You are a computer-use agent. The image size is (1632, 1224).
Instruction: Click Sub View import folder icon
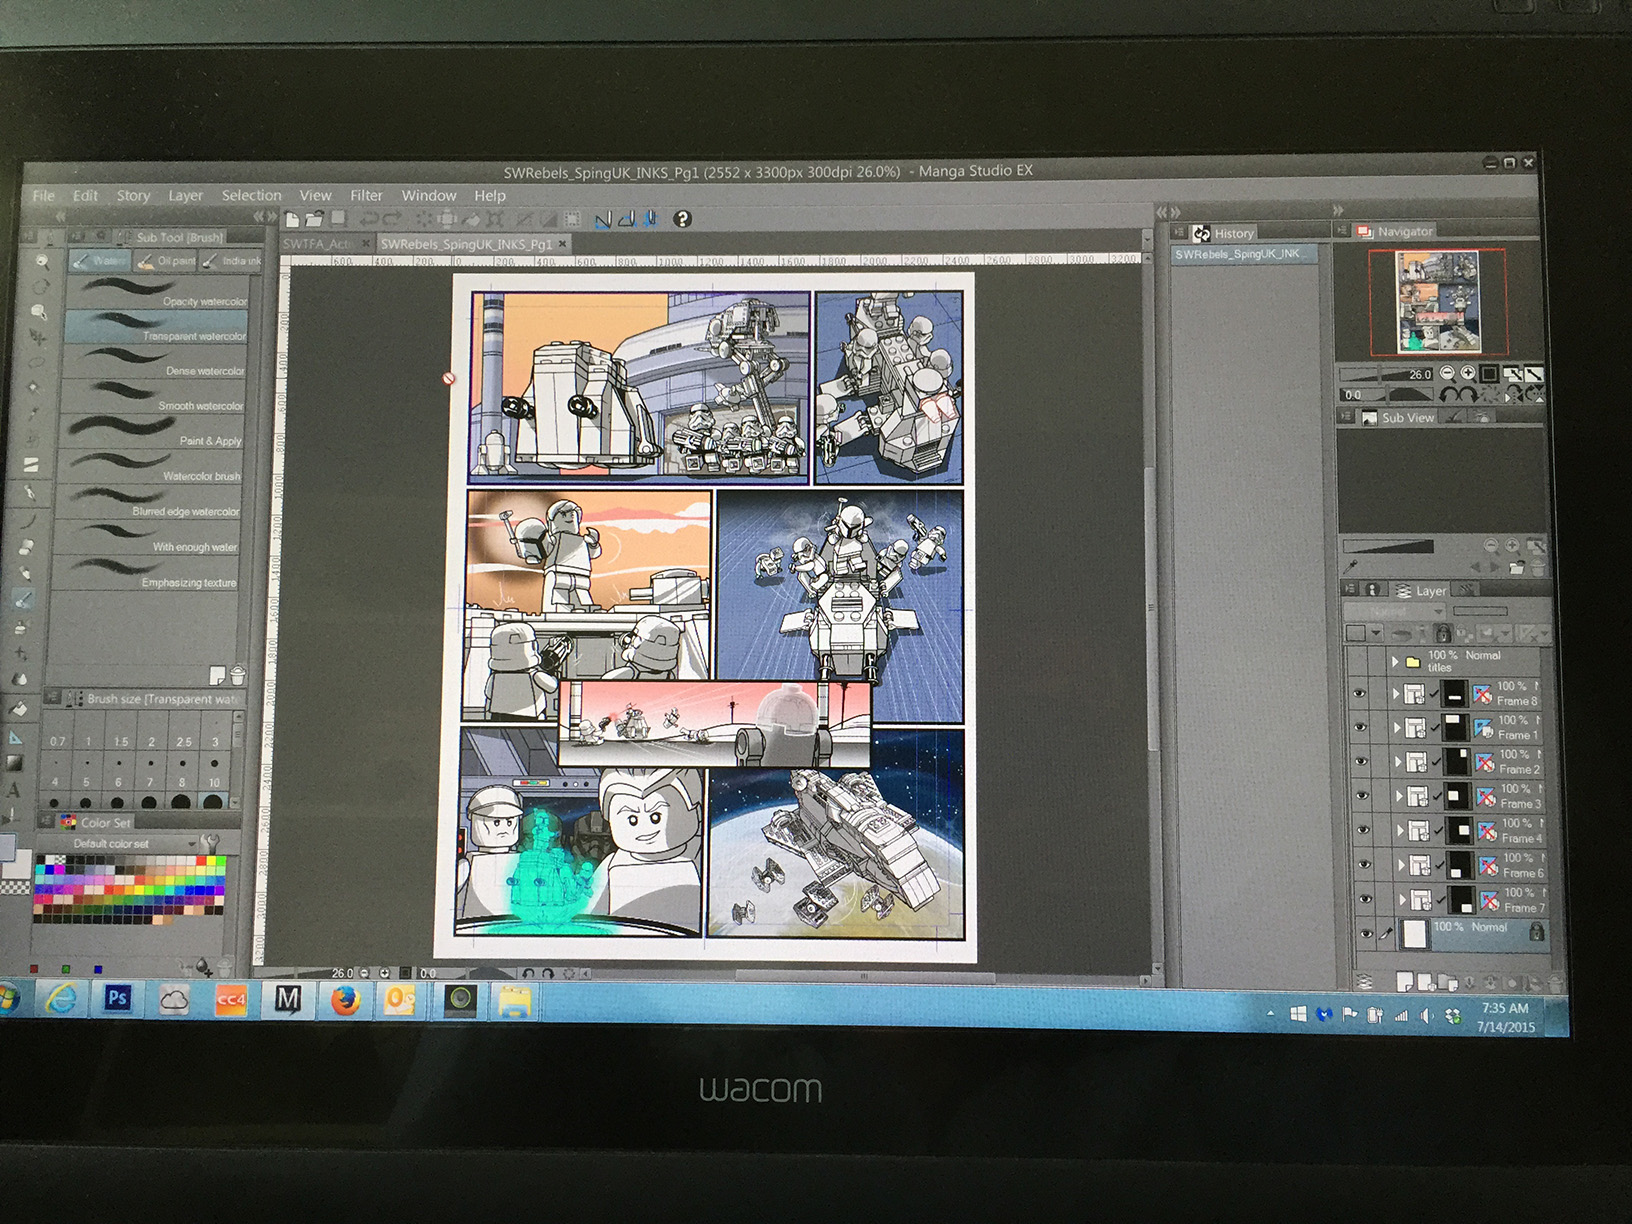coord(1518,567)
